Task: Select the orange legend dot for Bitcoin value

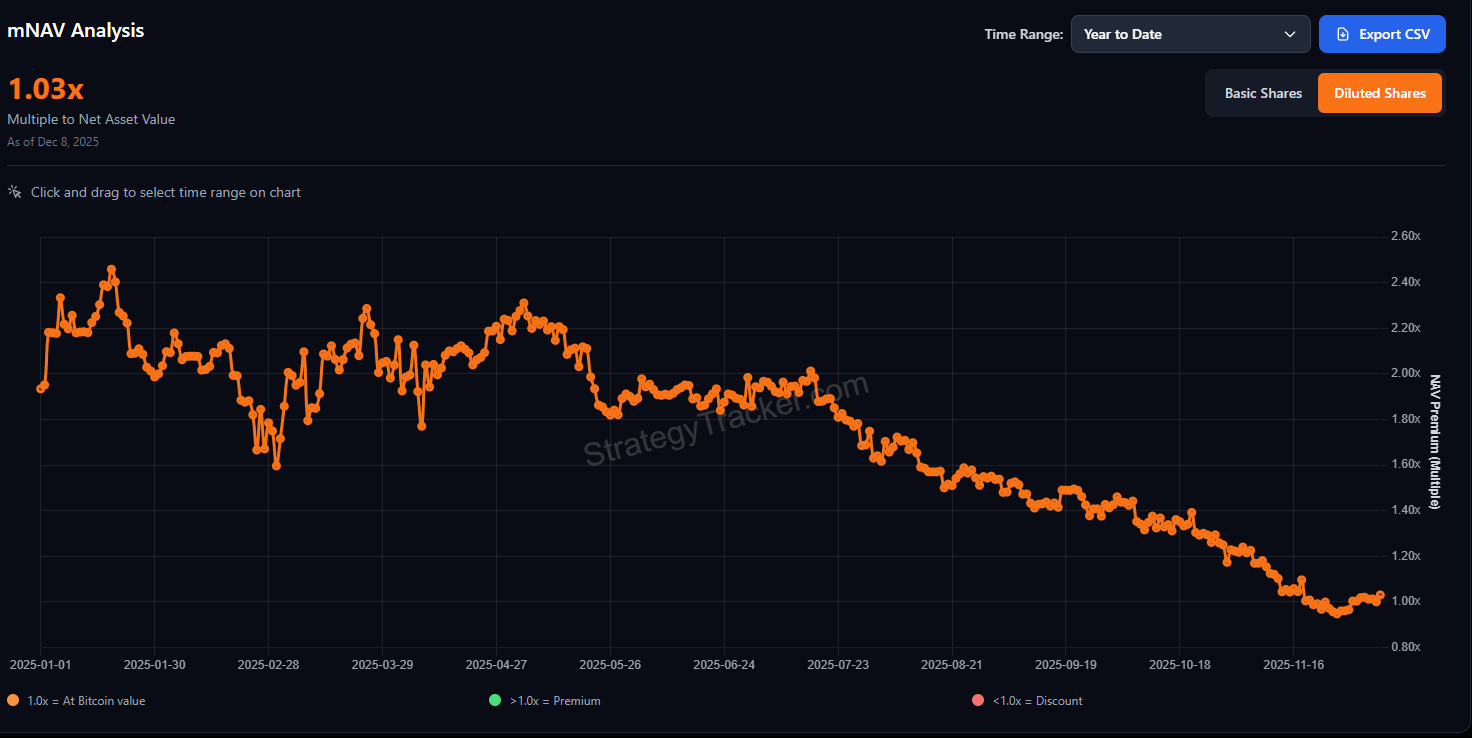Action: [11, 700]
